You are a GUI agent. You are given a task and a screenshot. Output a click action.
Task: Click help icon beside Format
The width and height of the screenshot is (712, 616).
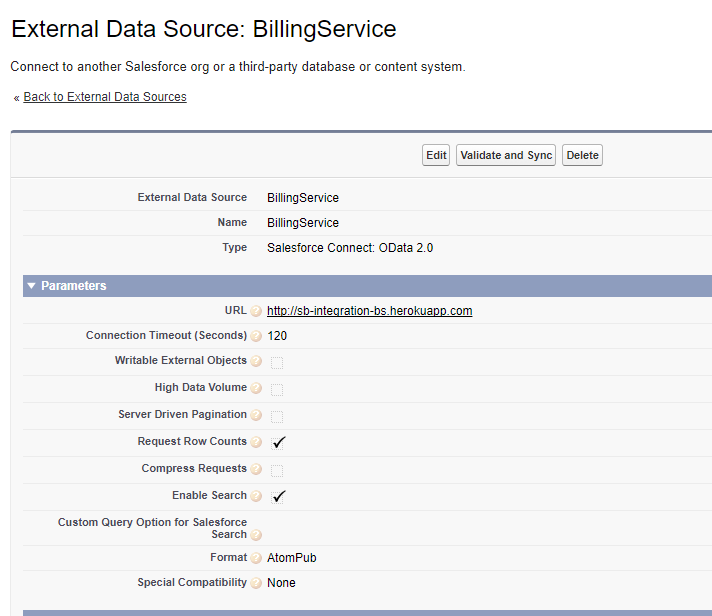click(256, 558)
